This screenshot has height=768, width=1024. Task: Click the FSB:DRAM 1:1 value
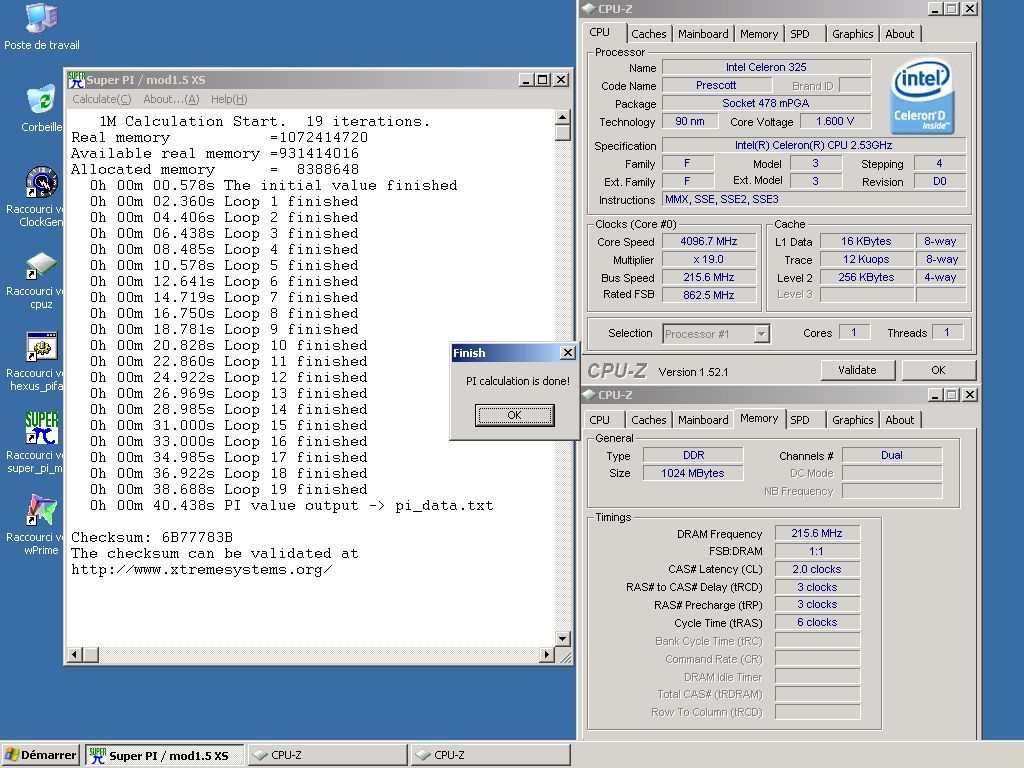click(816, 551)
